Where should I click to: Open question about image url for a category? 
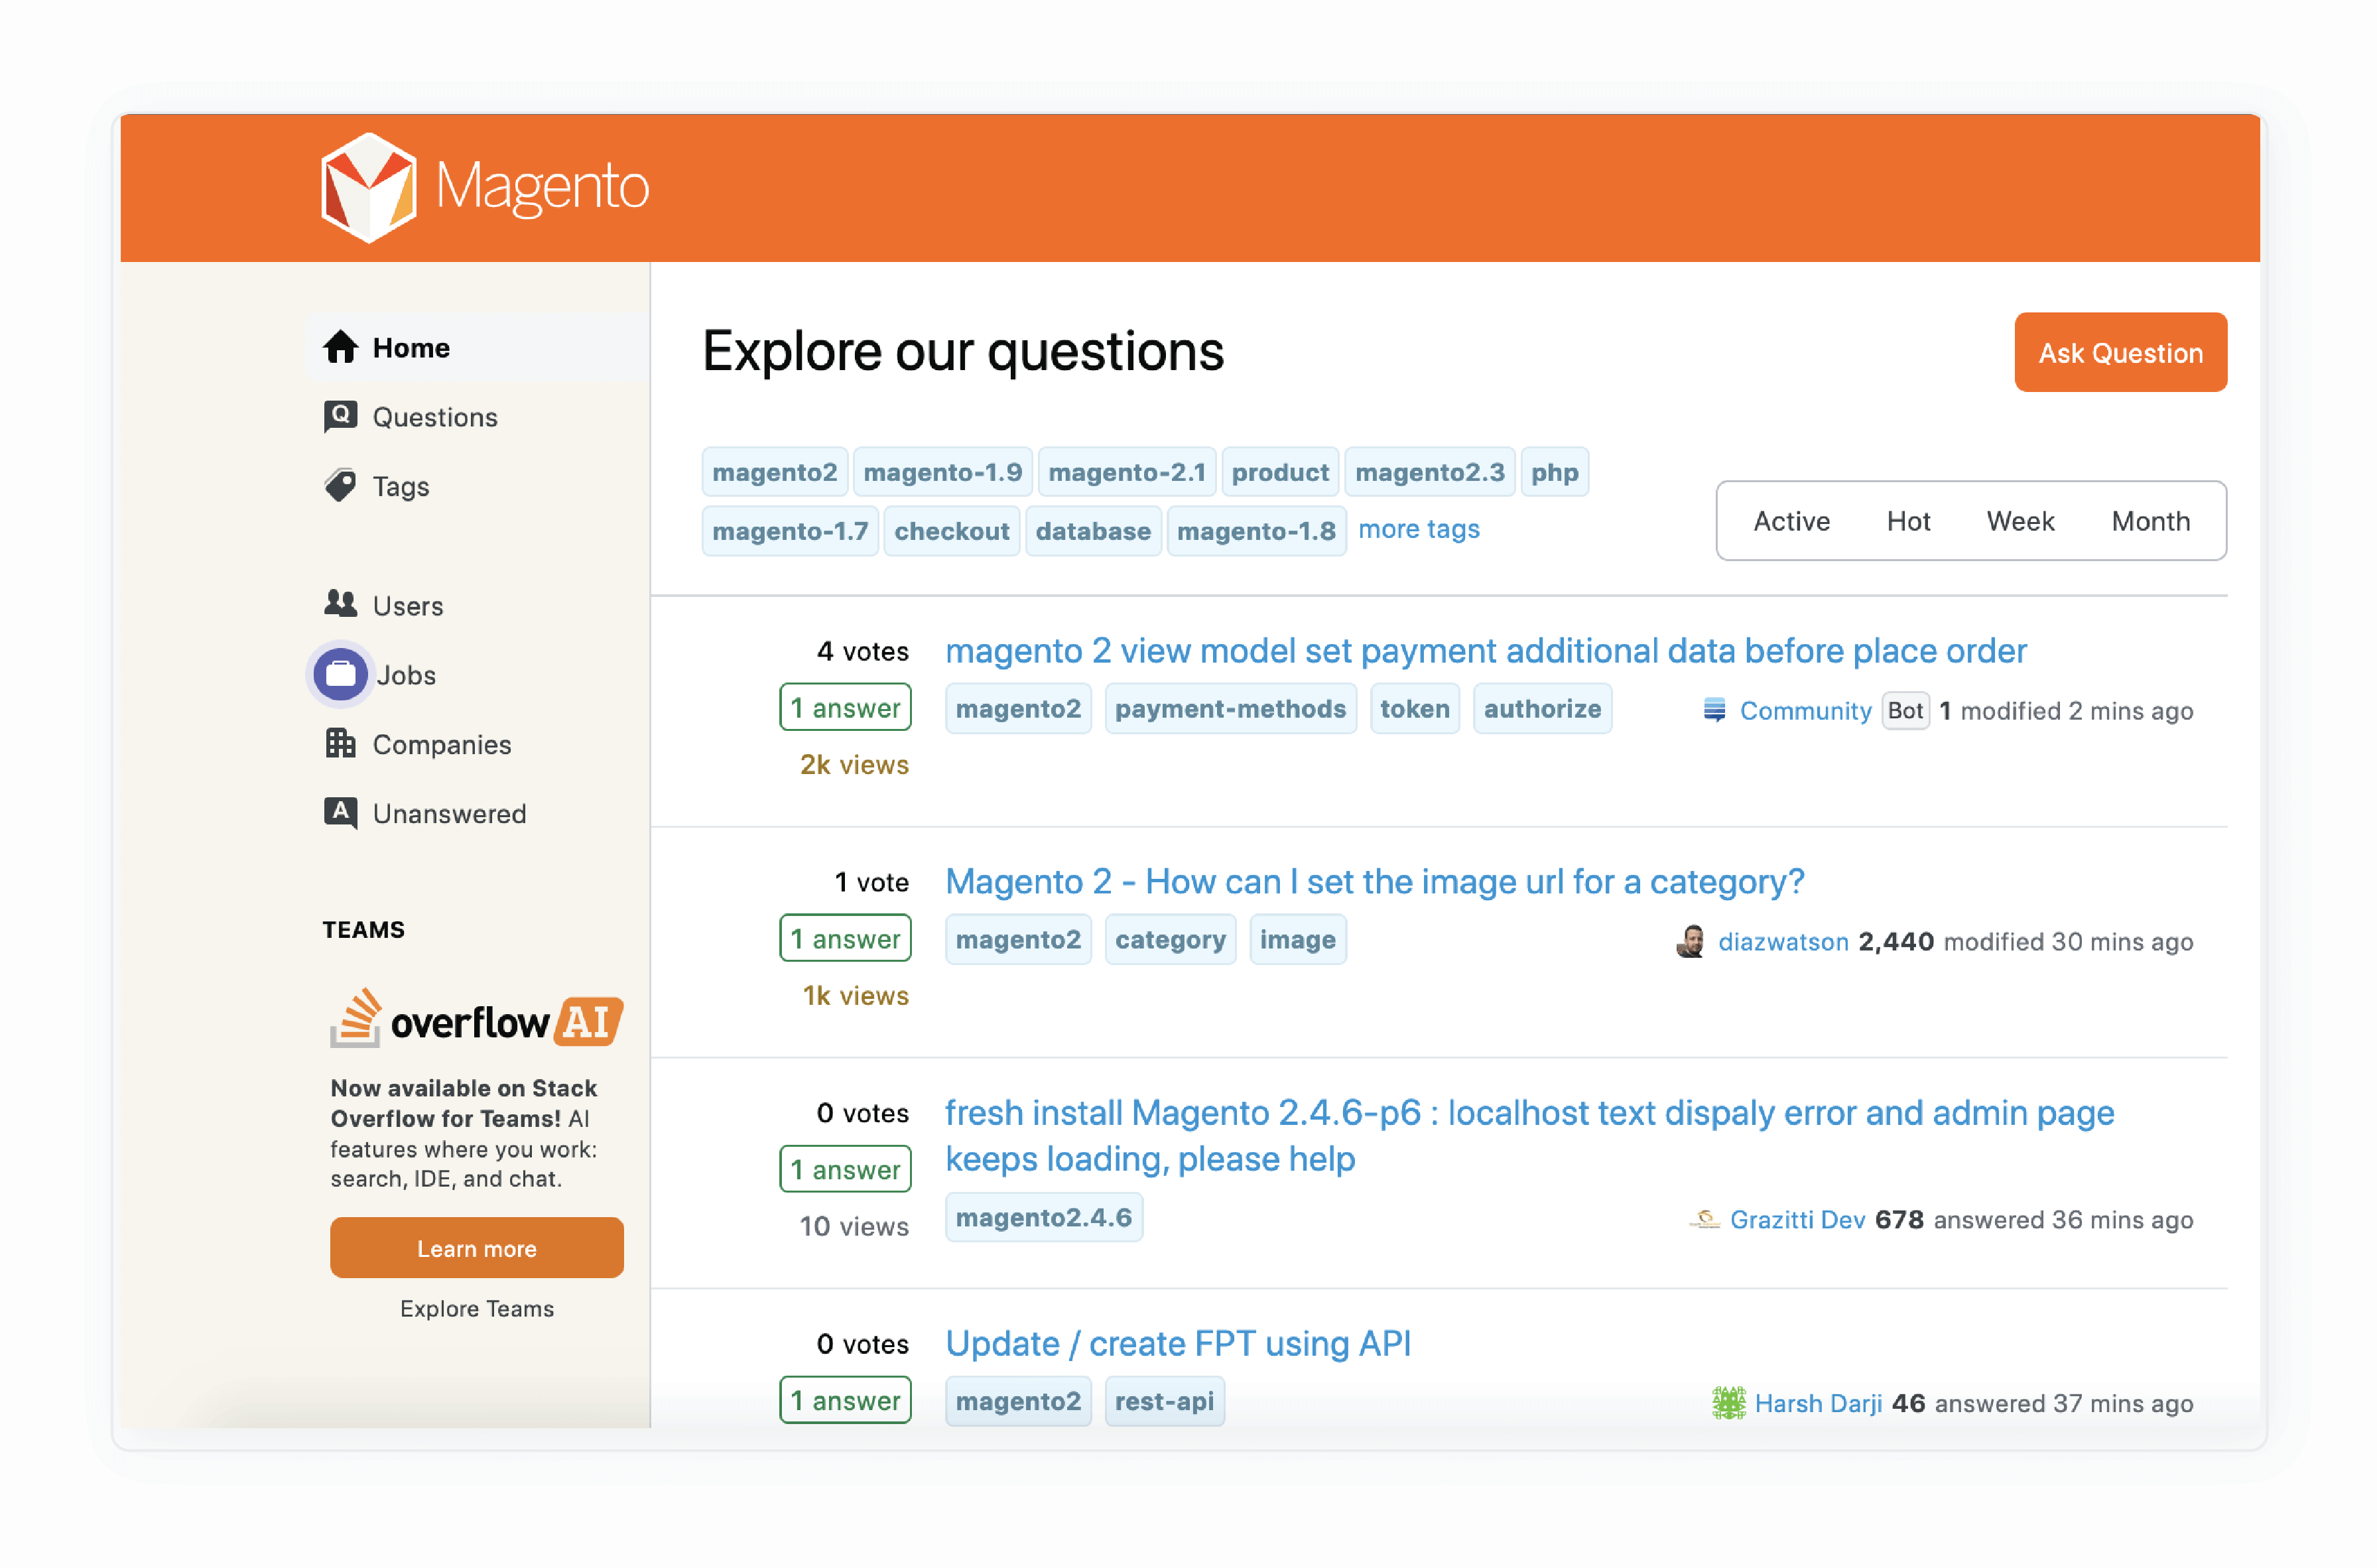pos(1374,882)
